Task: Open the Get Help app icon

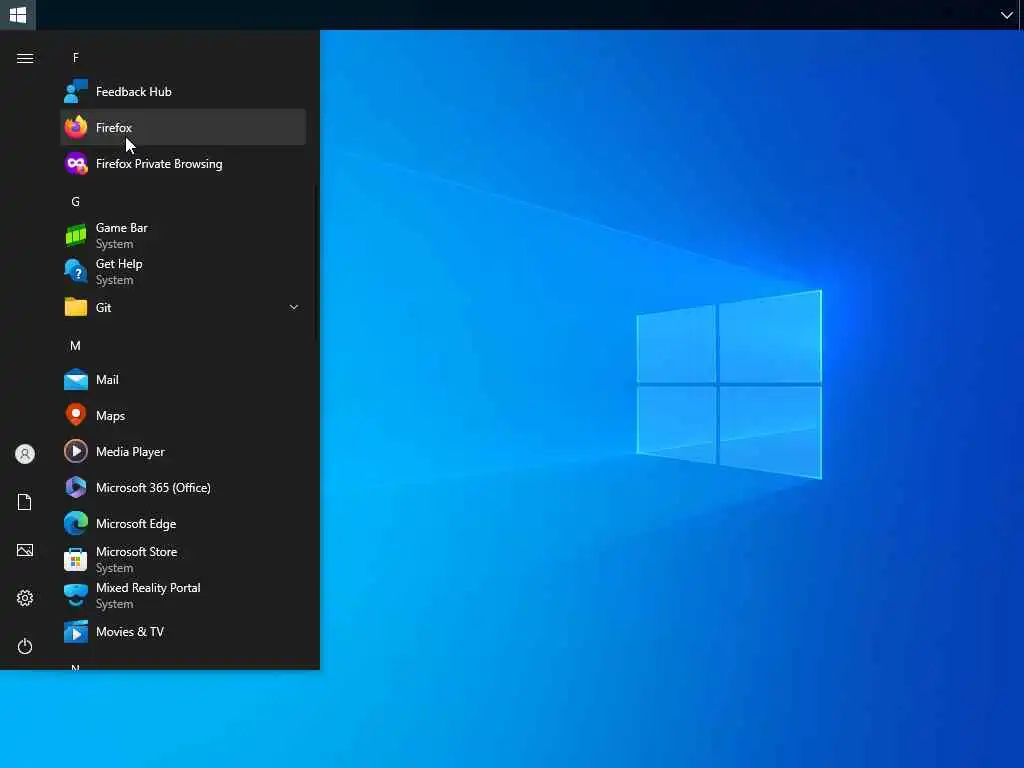Action: [x=76, y=271]
